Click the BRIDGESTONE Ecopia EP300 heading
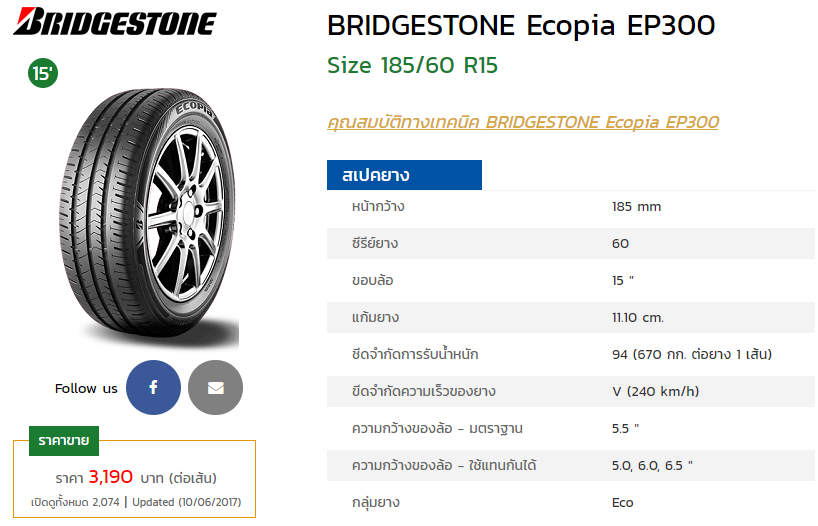 (x=521, y=26)
